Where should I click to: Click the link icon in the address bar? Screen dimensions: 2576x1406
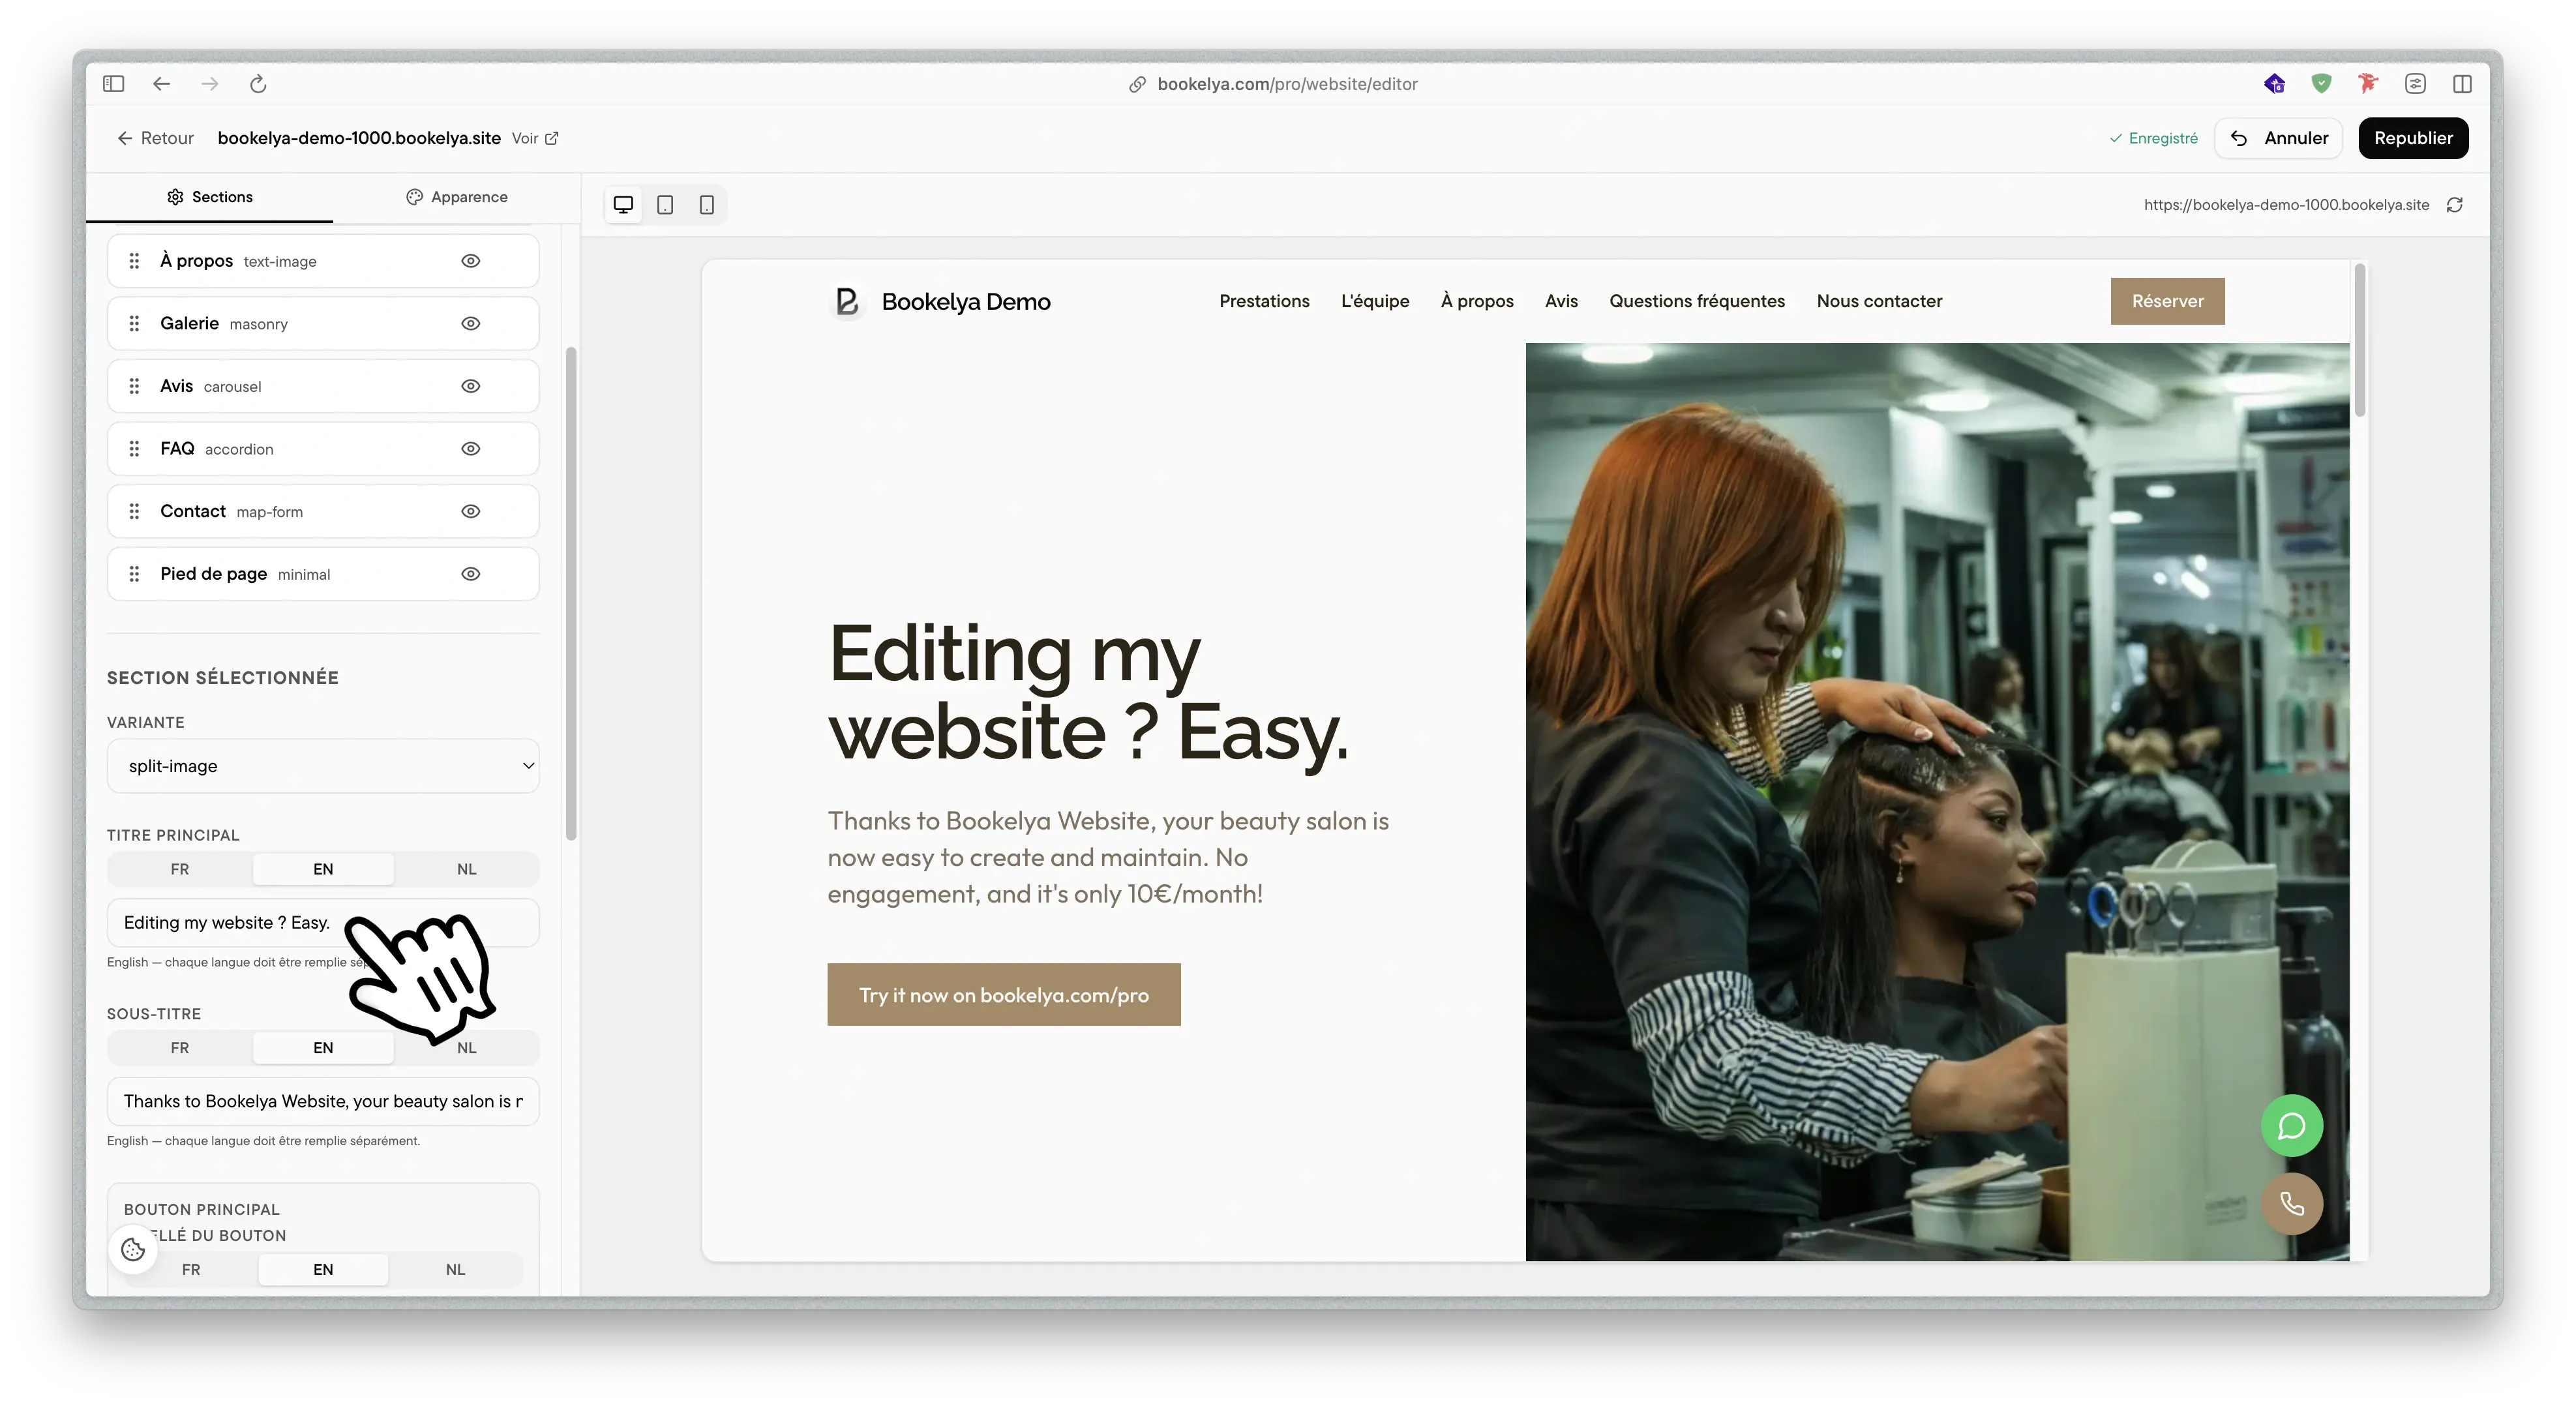tap(1137, 84)
